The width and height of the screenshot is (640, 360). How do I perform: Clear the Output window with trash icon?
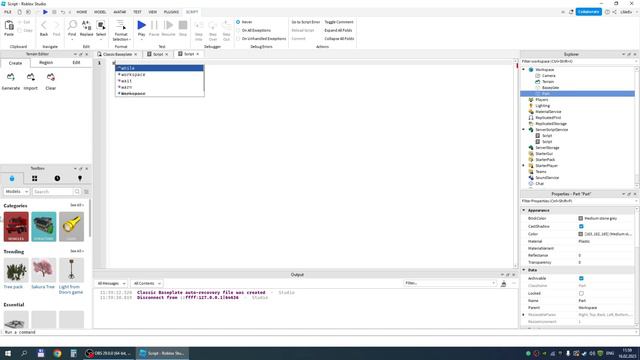(x=503, y=283)
